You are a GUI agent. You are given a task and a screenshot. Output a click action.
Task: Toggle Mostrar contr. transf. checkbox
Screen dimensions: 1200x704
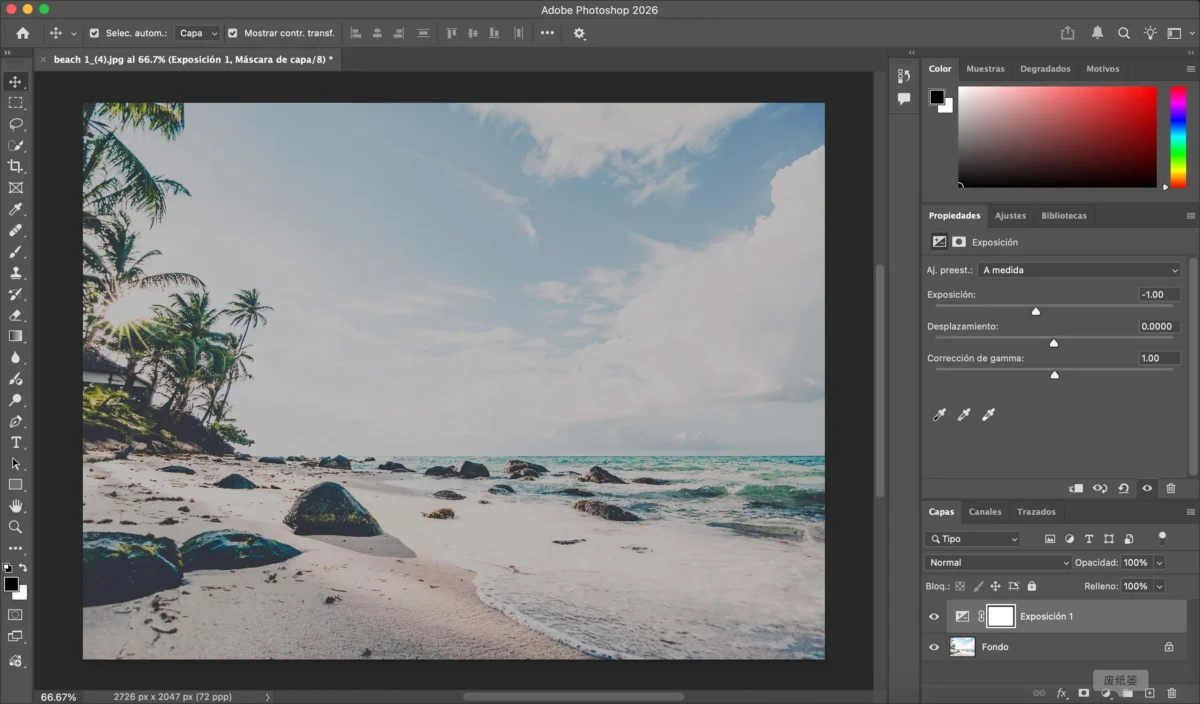tap(233, 33)
